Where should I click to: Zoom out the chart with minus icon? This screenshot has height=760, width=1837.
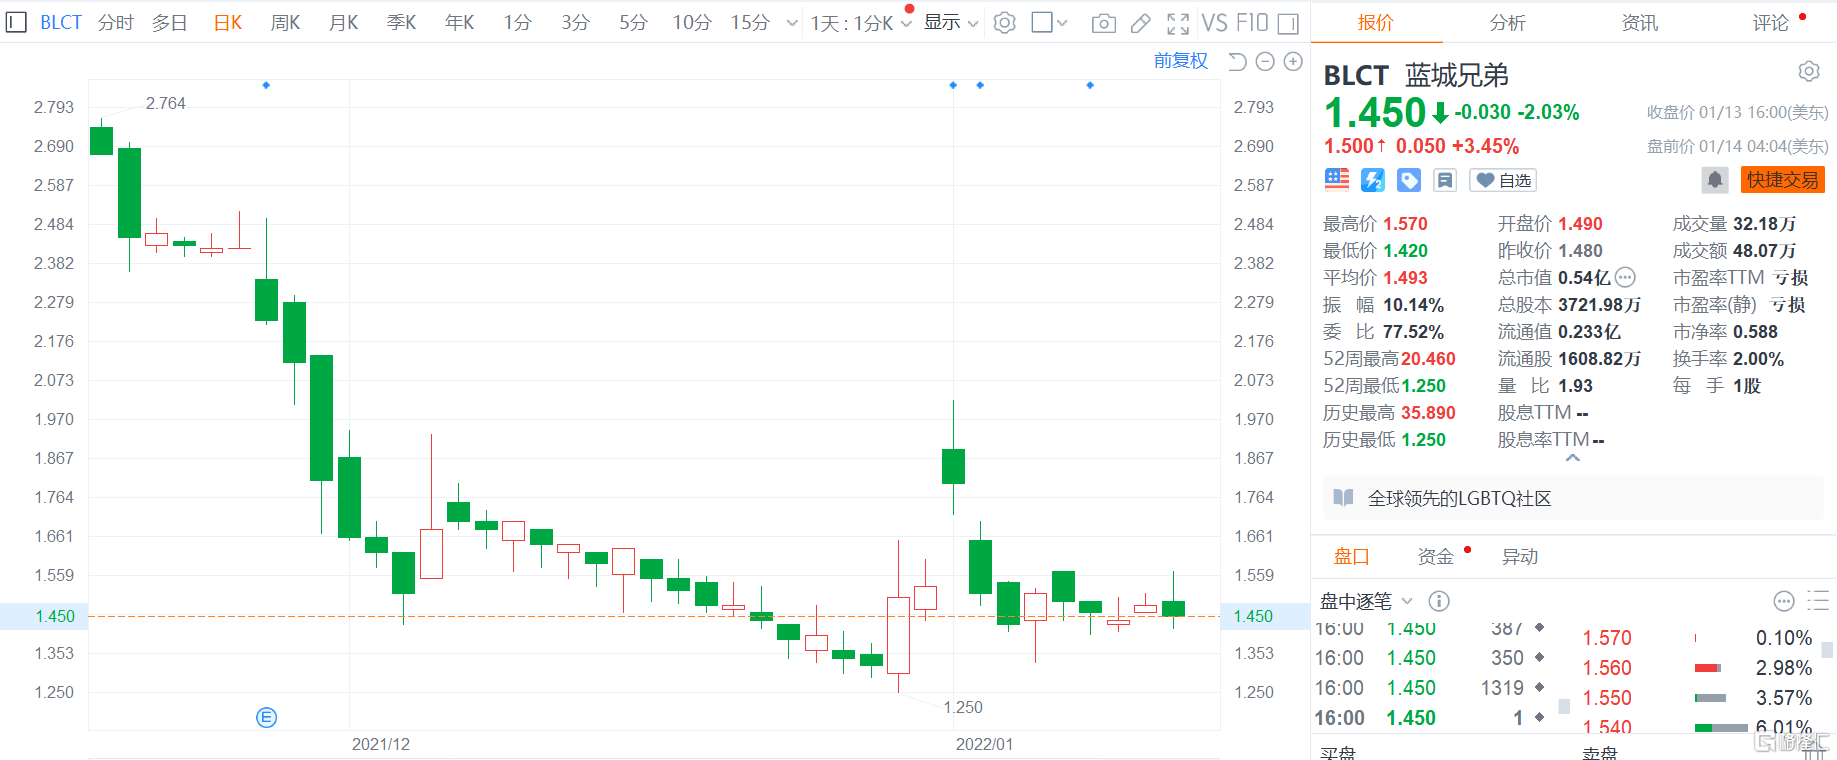(x=1265, y=62)
